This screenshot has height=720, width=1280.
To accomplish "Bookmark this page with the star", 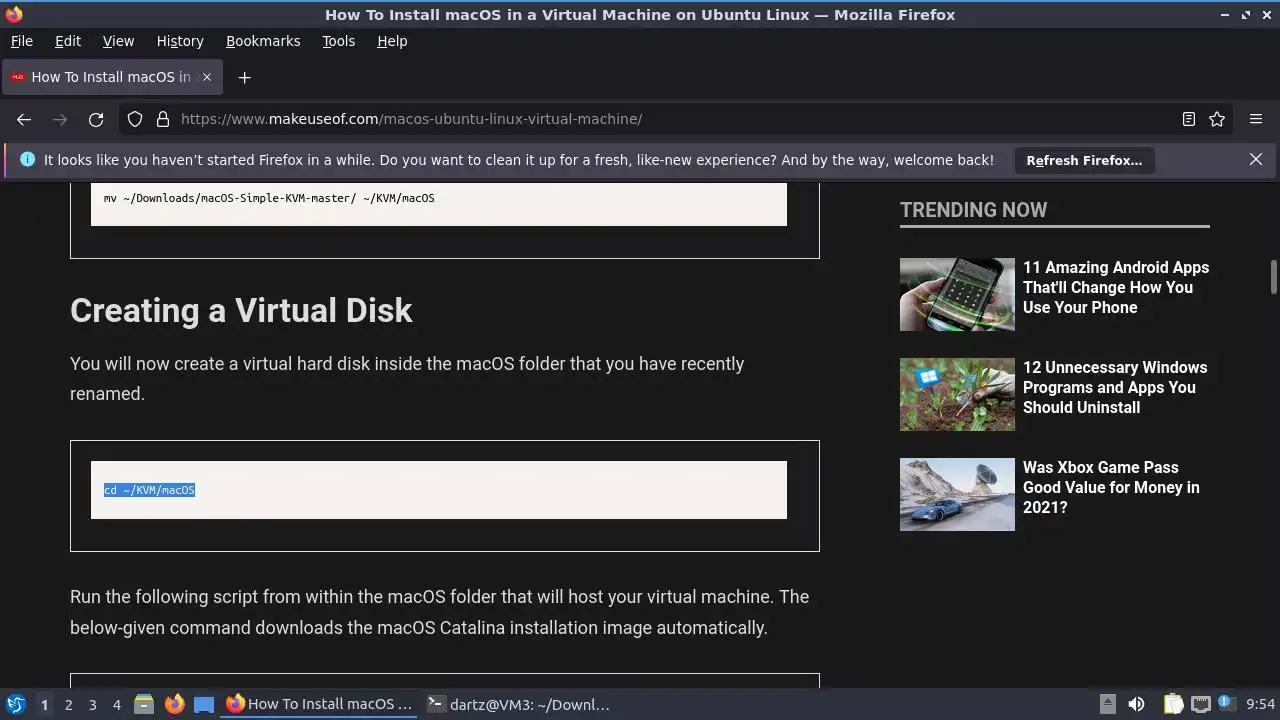I will pyautogui.click(x=1217, y=119).
